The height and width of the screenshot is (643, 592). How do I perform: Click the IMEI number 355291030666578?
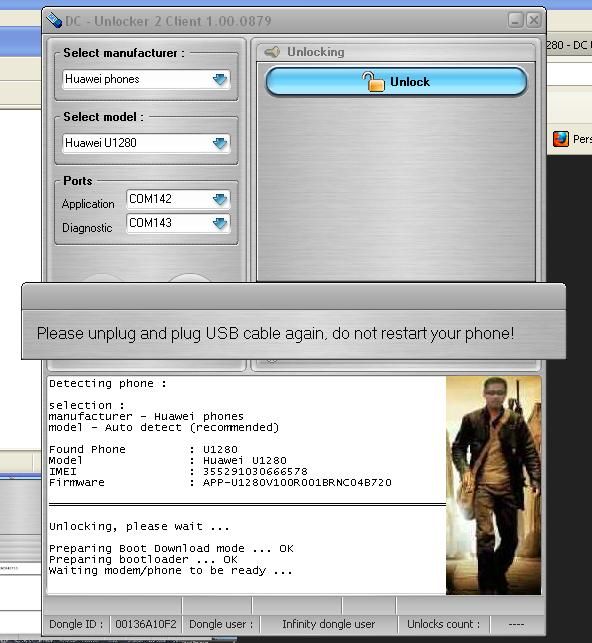[x=255, y=472]
